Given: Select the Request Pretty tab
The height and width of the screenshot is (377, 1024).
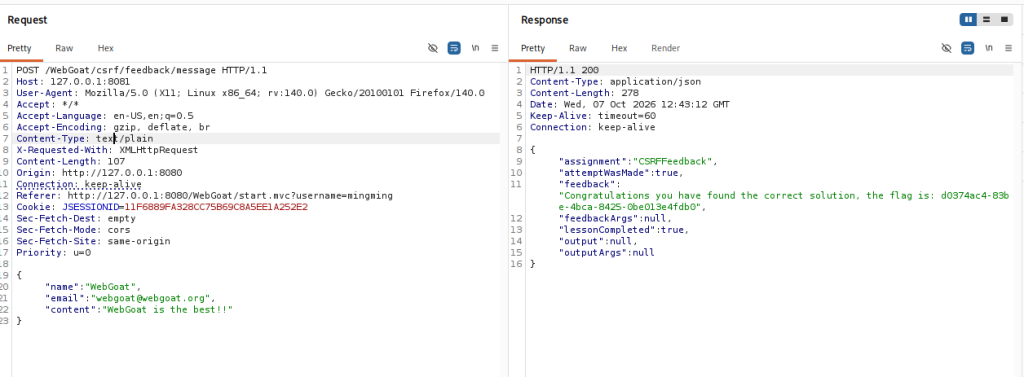Looking at the screenshot, I should coord(20,48).
